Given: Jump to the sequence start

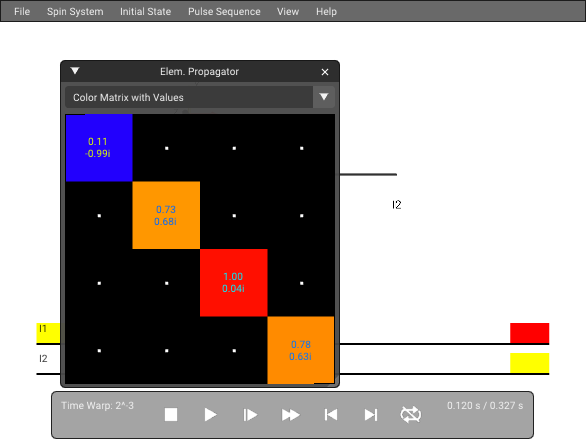Looking at the screenshot, I should [331, 415].
